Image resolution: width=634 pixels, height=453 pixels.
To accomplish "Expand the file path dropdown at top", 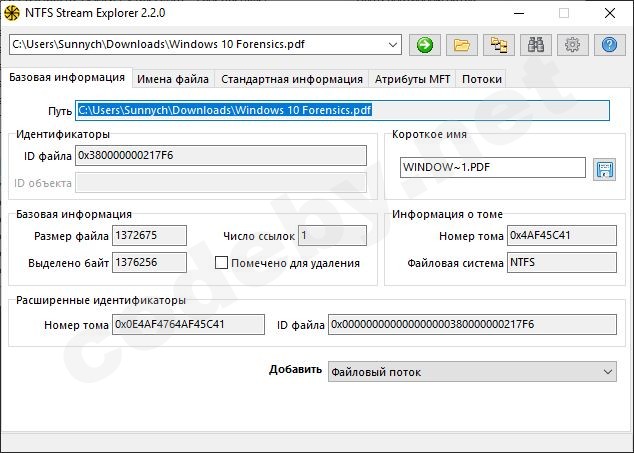I will pos(392,45).
